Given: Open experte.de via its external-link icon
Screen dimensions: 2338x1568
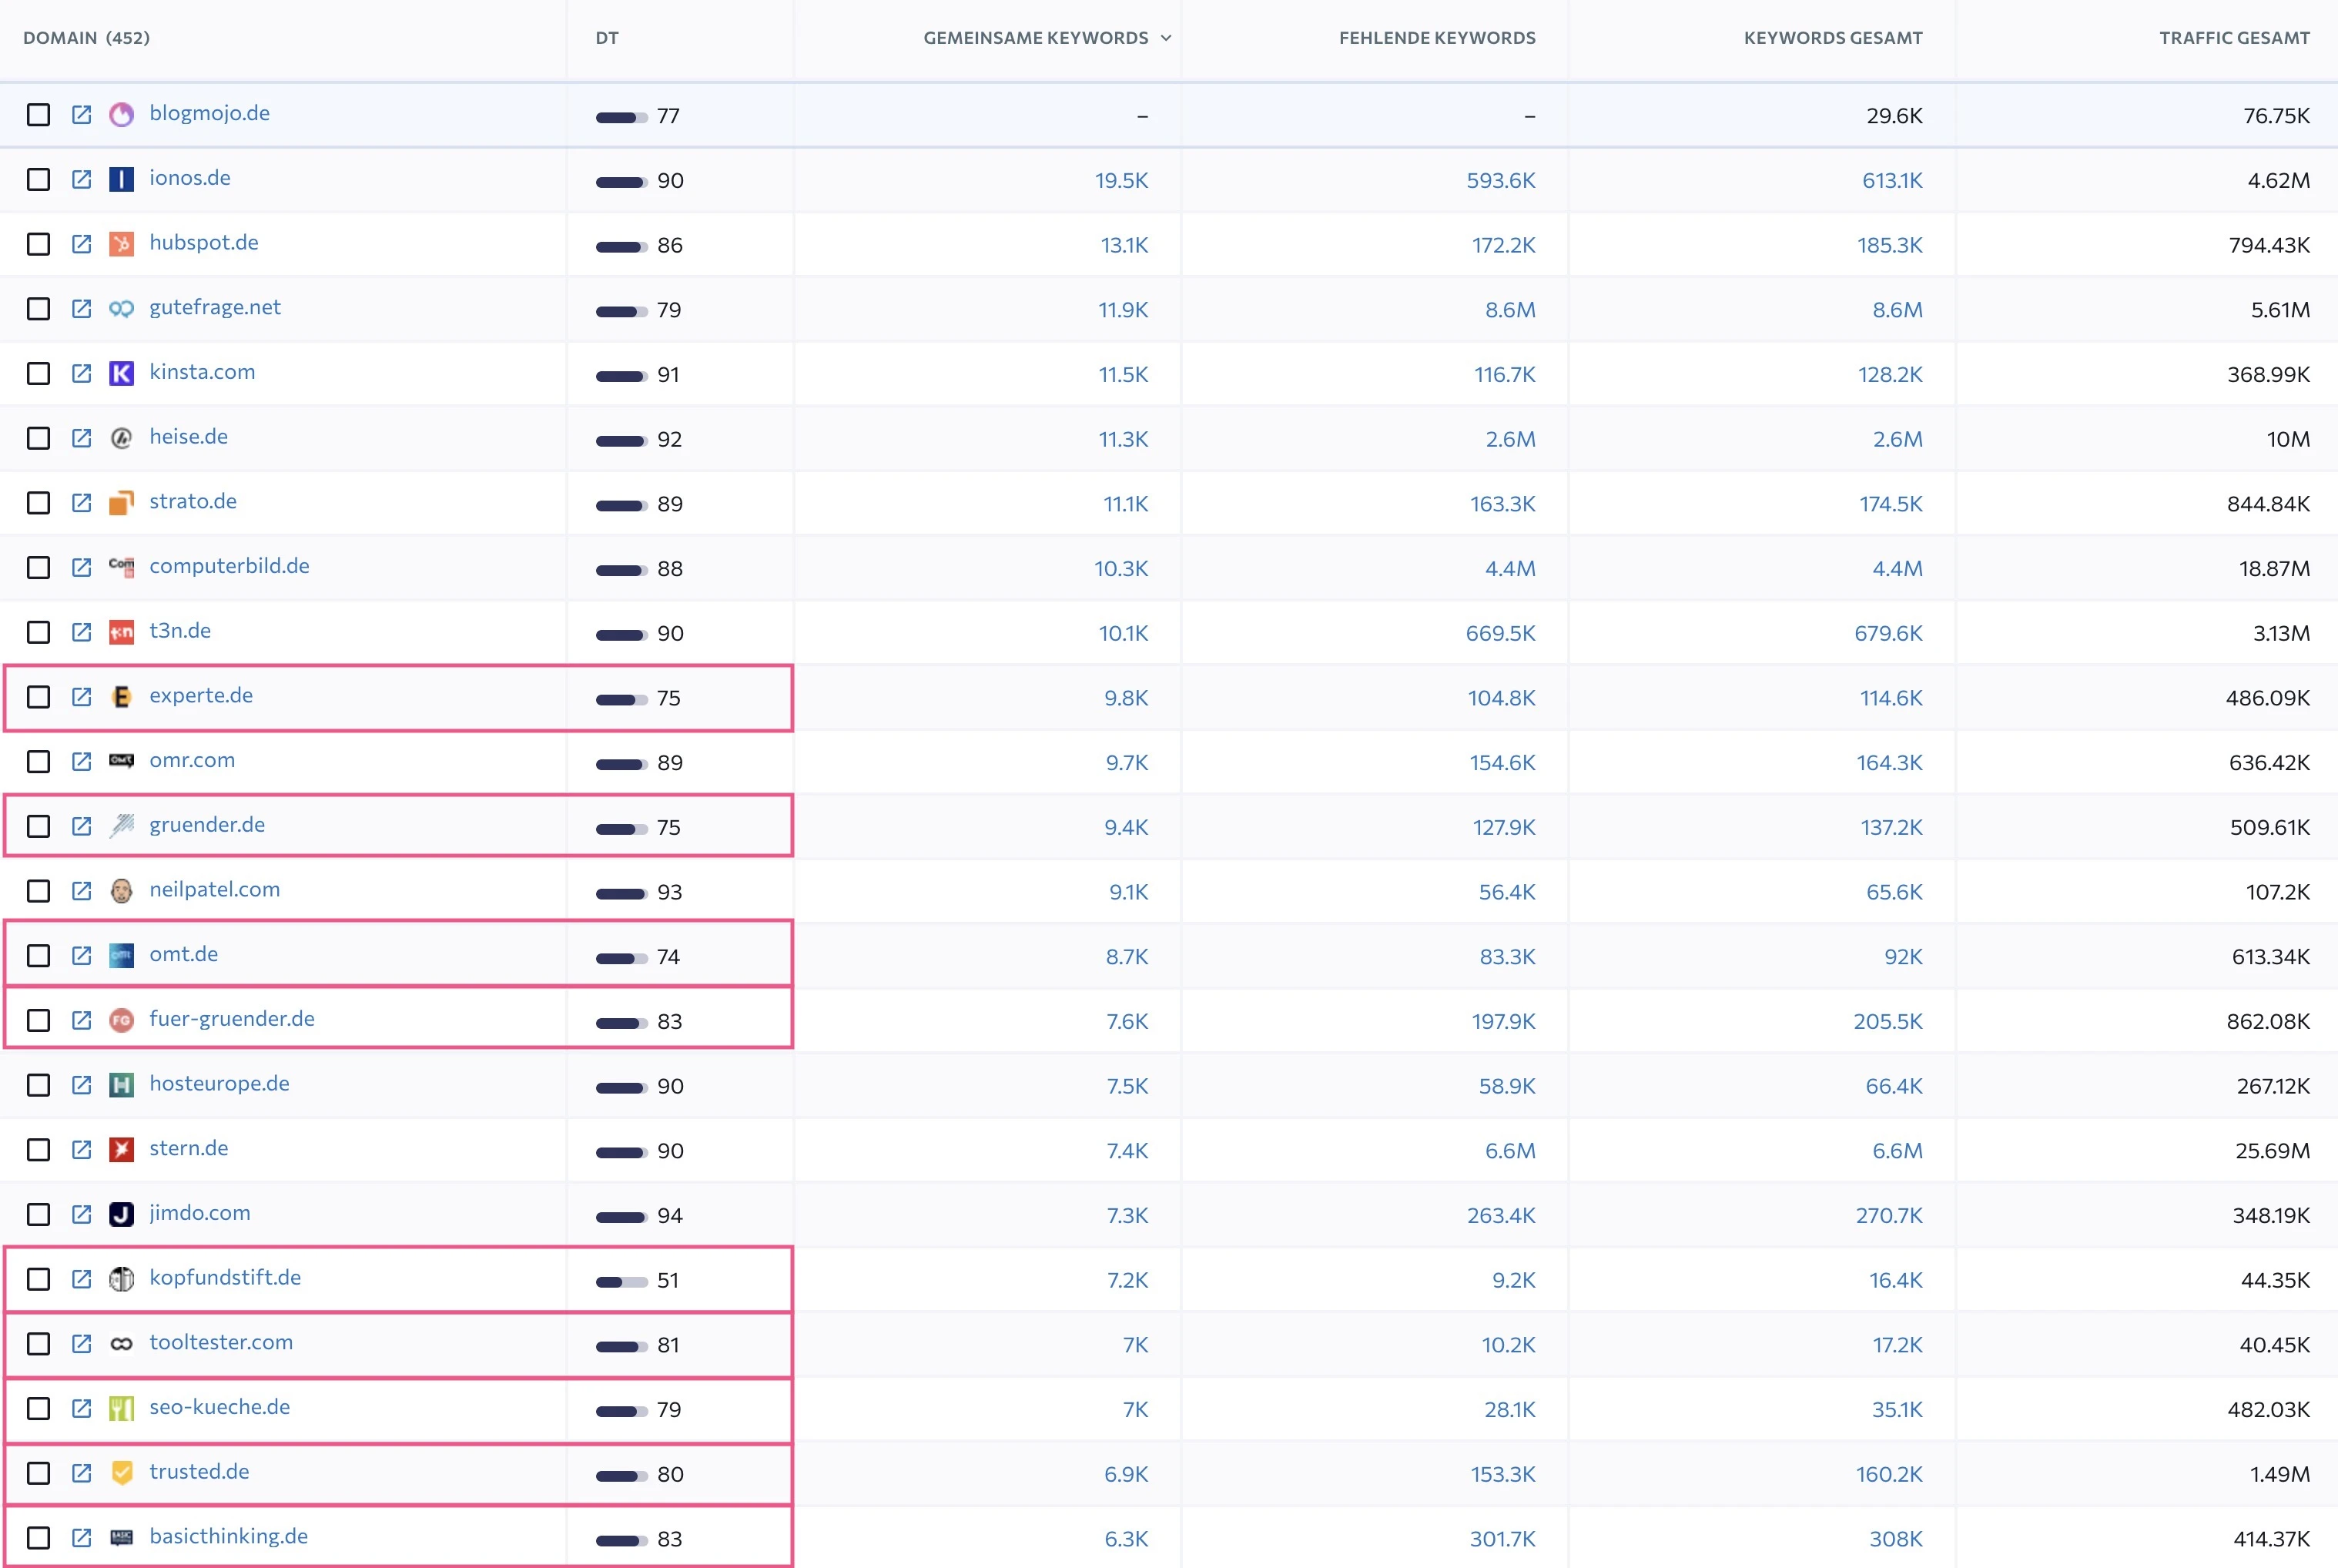Looking at the screenshot, I should [82, 697].
